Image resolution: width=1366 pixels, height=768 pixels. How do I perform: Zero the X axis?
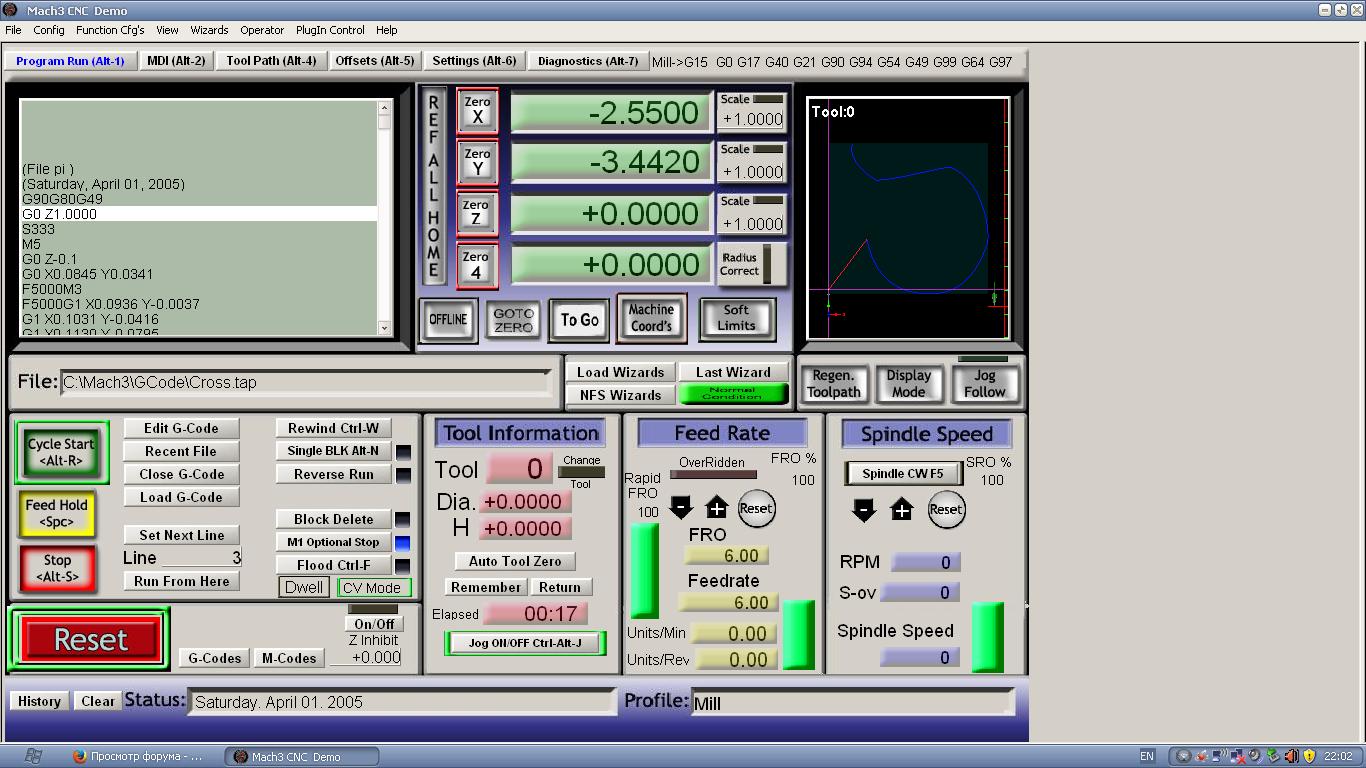tap(477, 110)
